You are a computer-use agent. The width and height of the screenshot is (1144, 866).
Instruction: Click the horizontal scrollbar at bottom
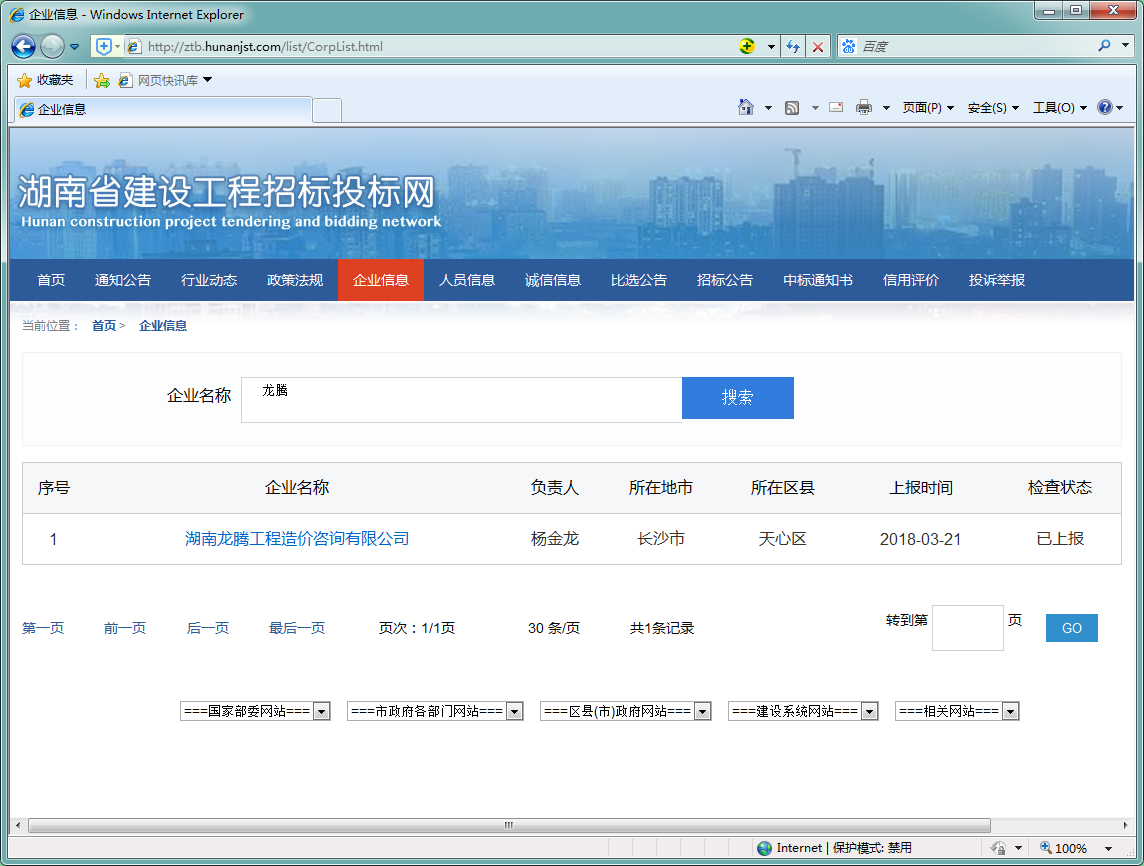click(x=508, y=825)
